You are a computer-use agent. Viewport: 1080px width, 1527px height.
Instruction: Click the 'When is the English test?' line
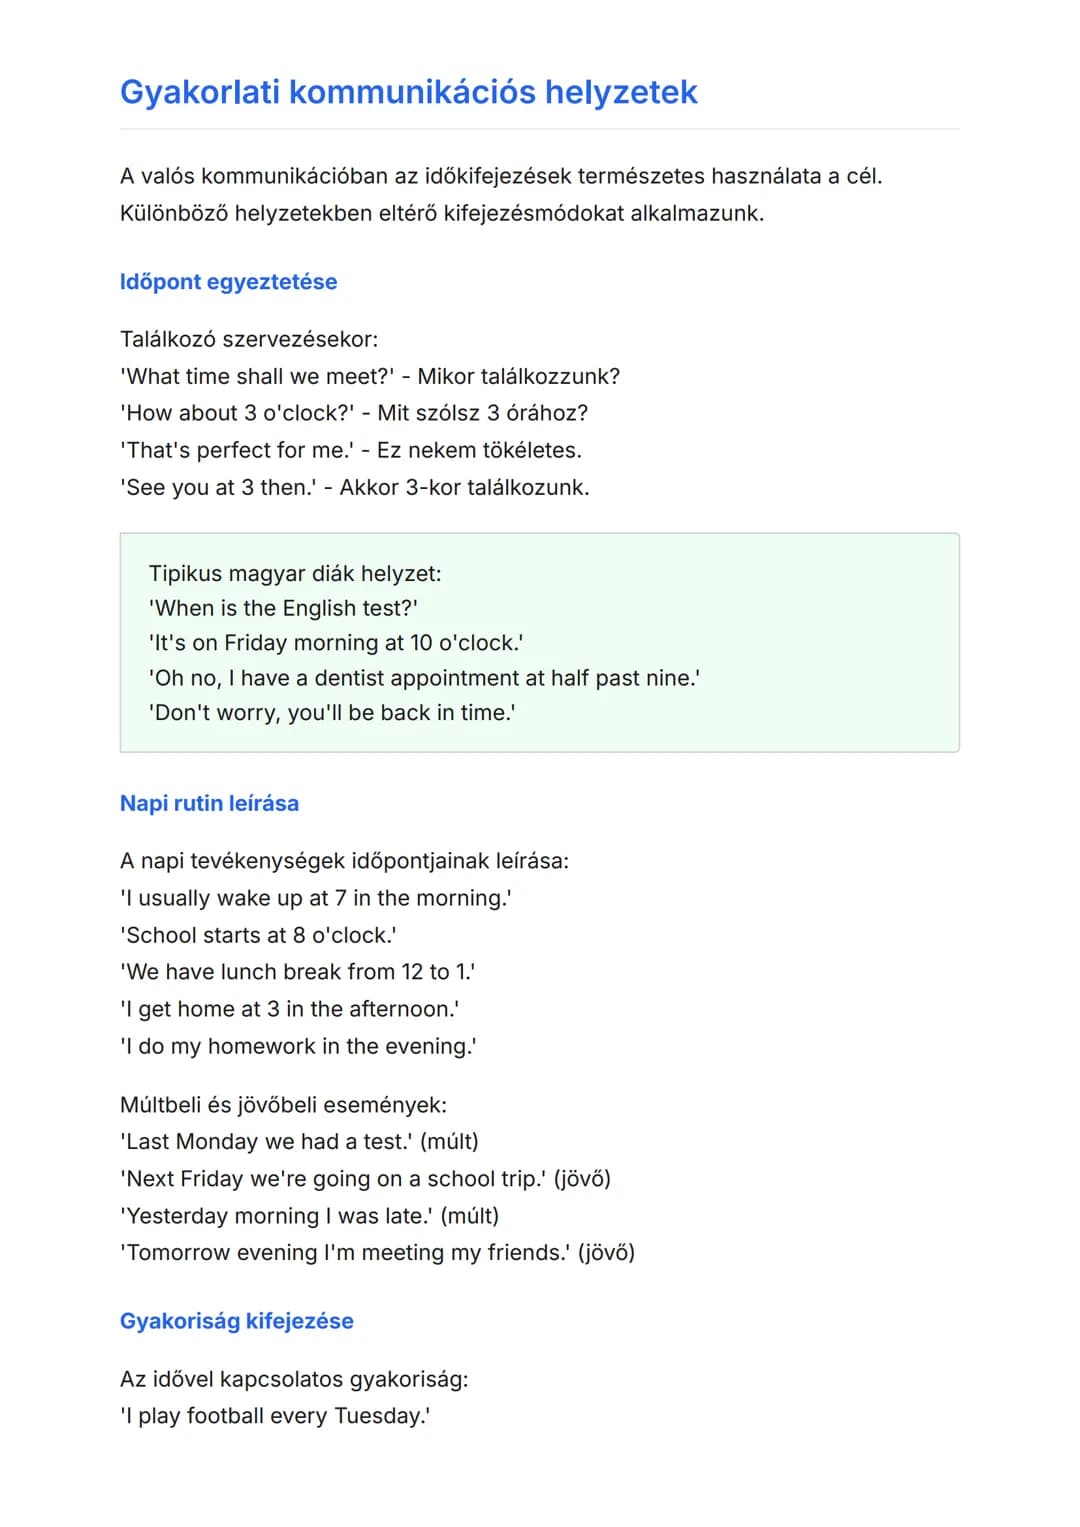pyautogui.click(x=283, y=608)
